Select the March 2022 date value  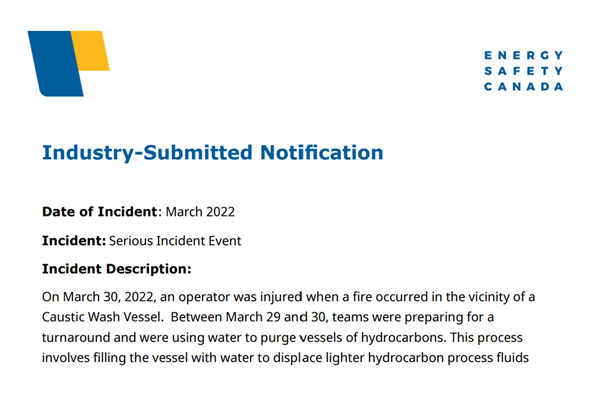pos(200,212)
